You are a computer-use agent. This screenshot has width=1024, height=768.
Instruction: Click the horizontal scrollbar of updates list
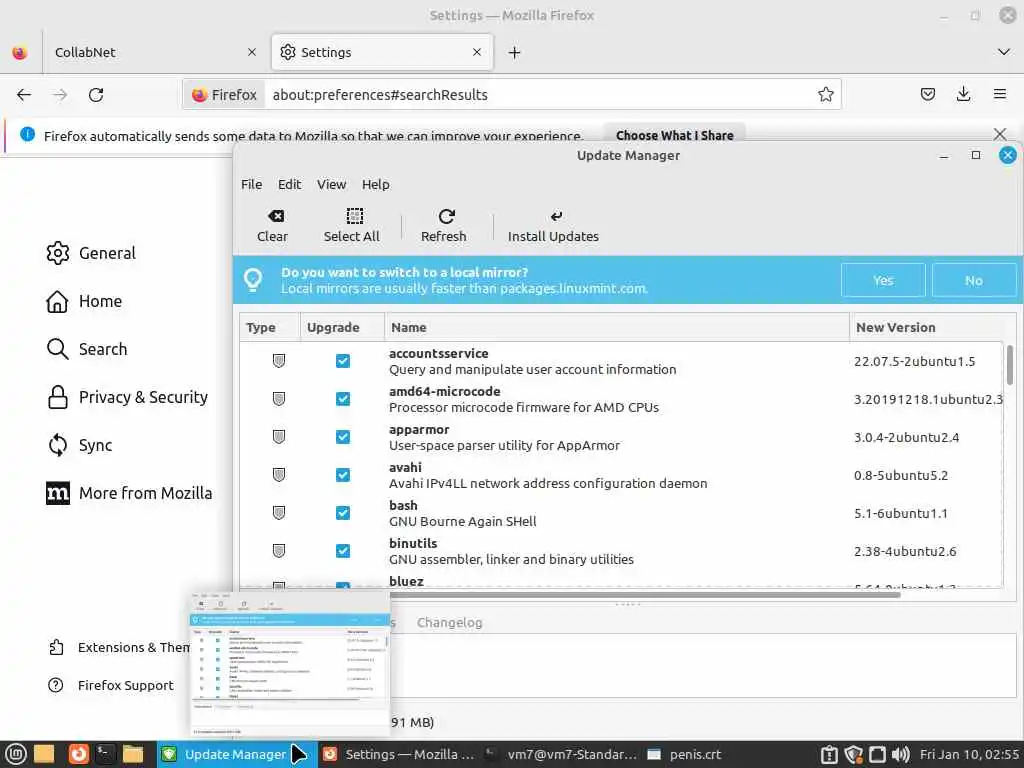pyautogui.click(x=645, y=594)
